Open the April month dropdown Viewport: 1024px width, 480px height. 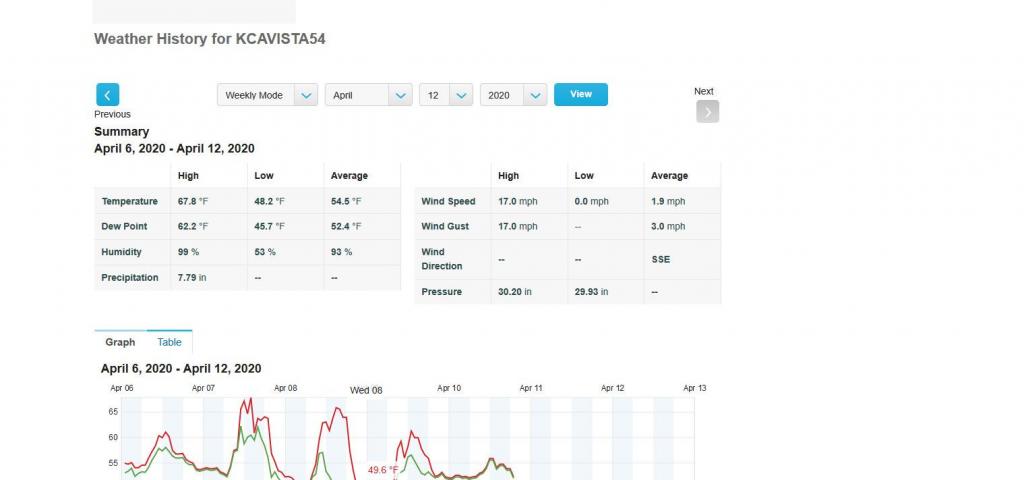(x=368, y=95)
